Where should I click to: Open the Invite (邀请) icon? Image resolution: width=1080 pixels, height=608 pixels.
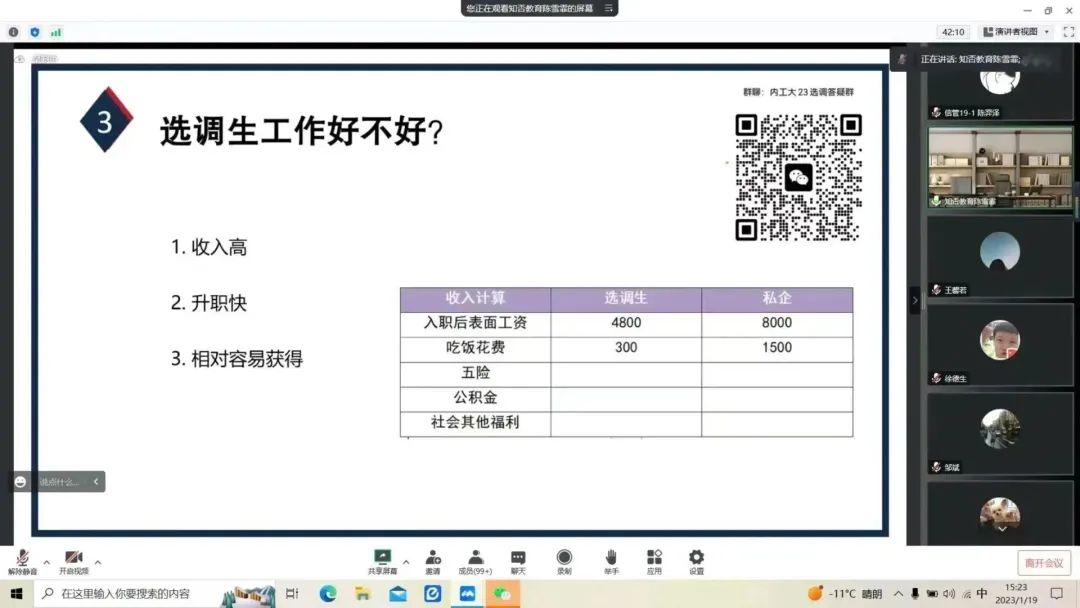(432, 559)
